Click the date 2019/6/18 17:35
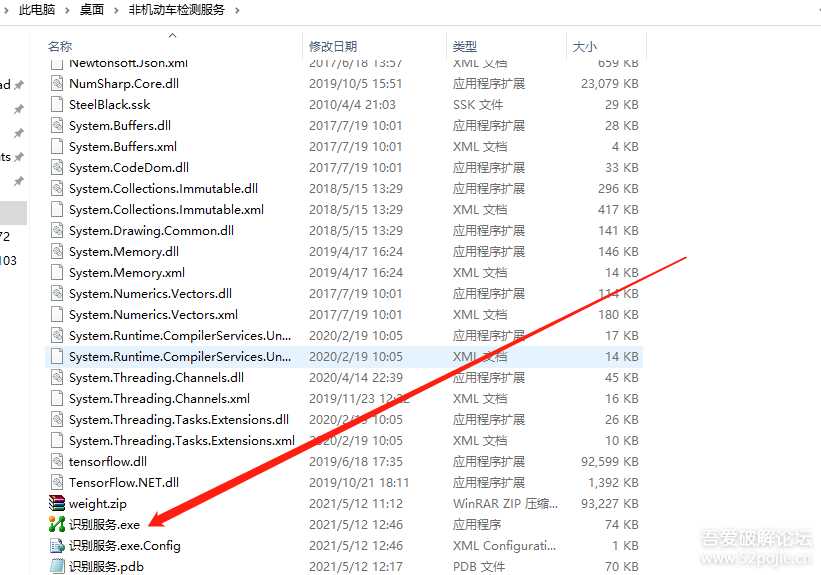 coord(356,461)
